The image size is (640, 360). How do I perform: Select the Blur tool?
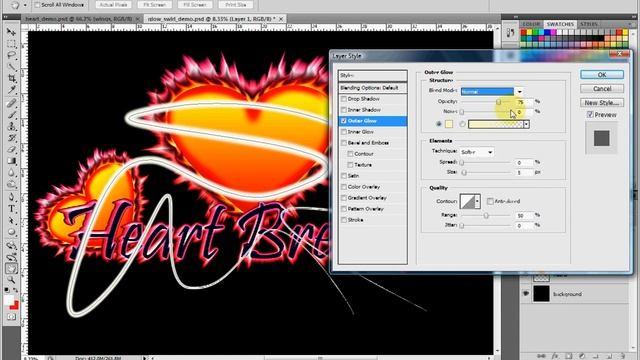11,173
